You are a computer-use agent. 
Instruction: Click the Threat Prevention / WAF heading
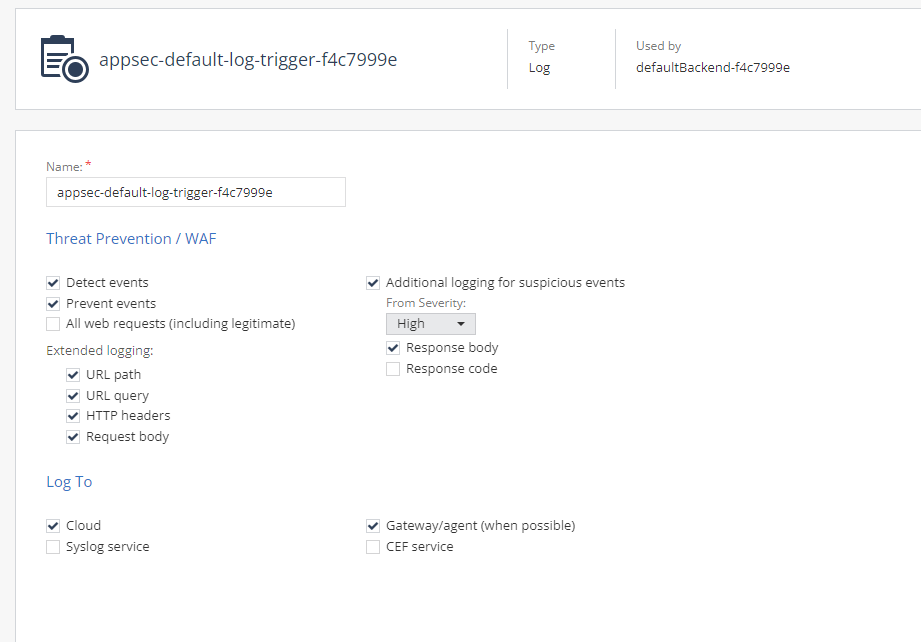131,238
